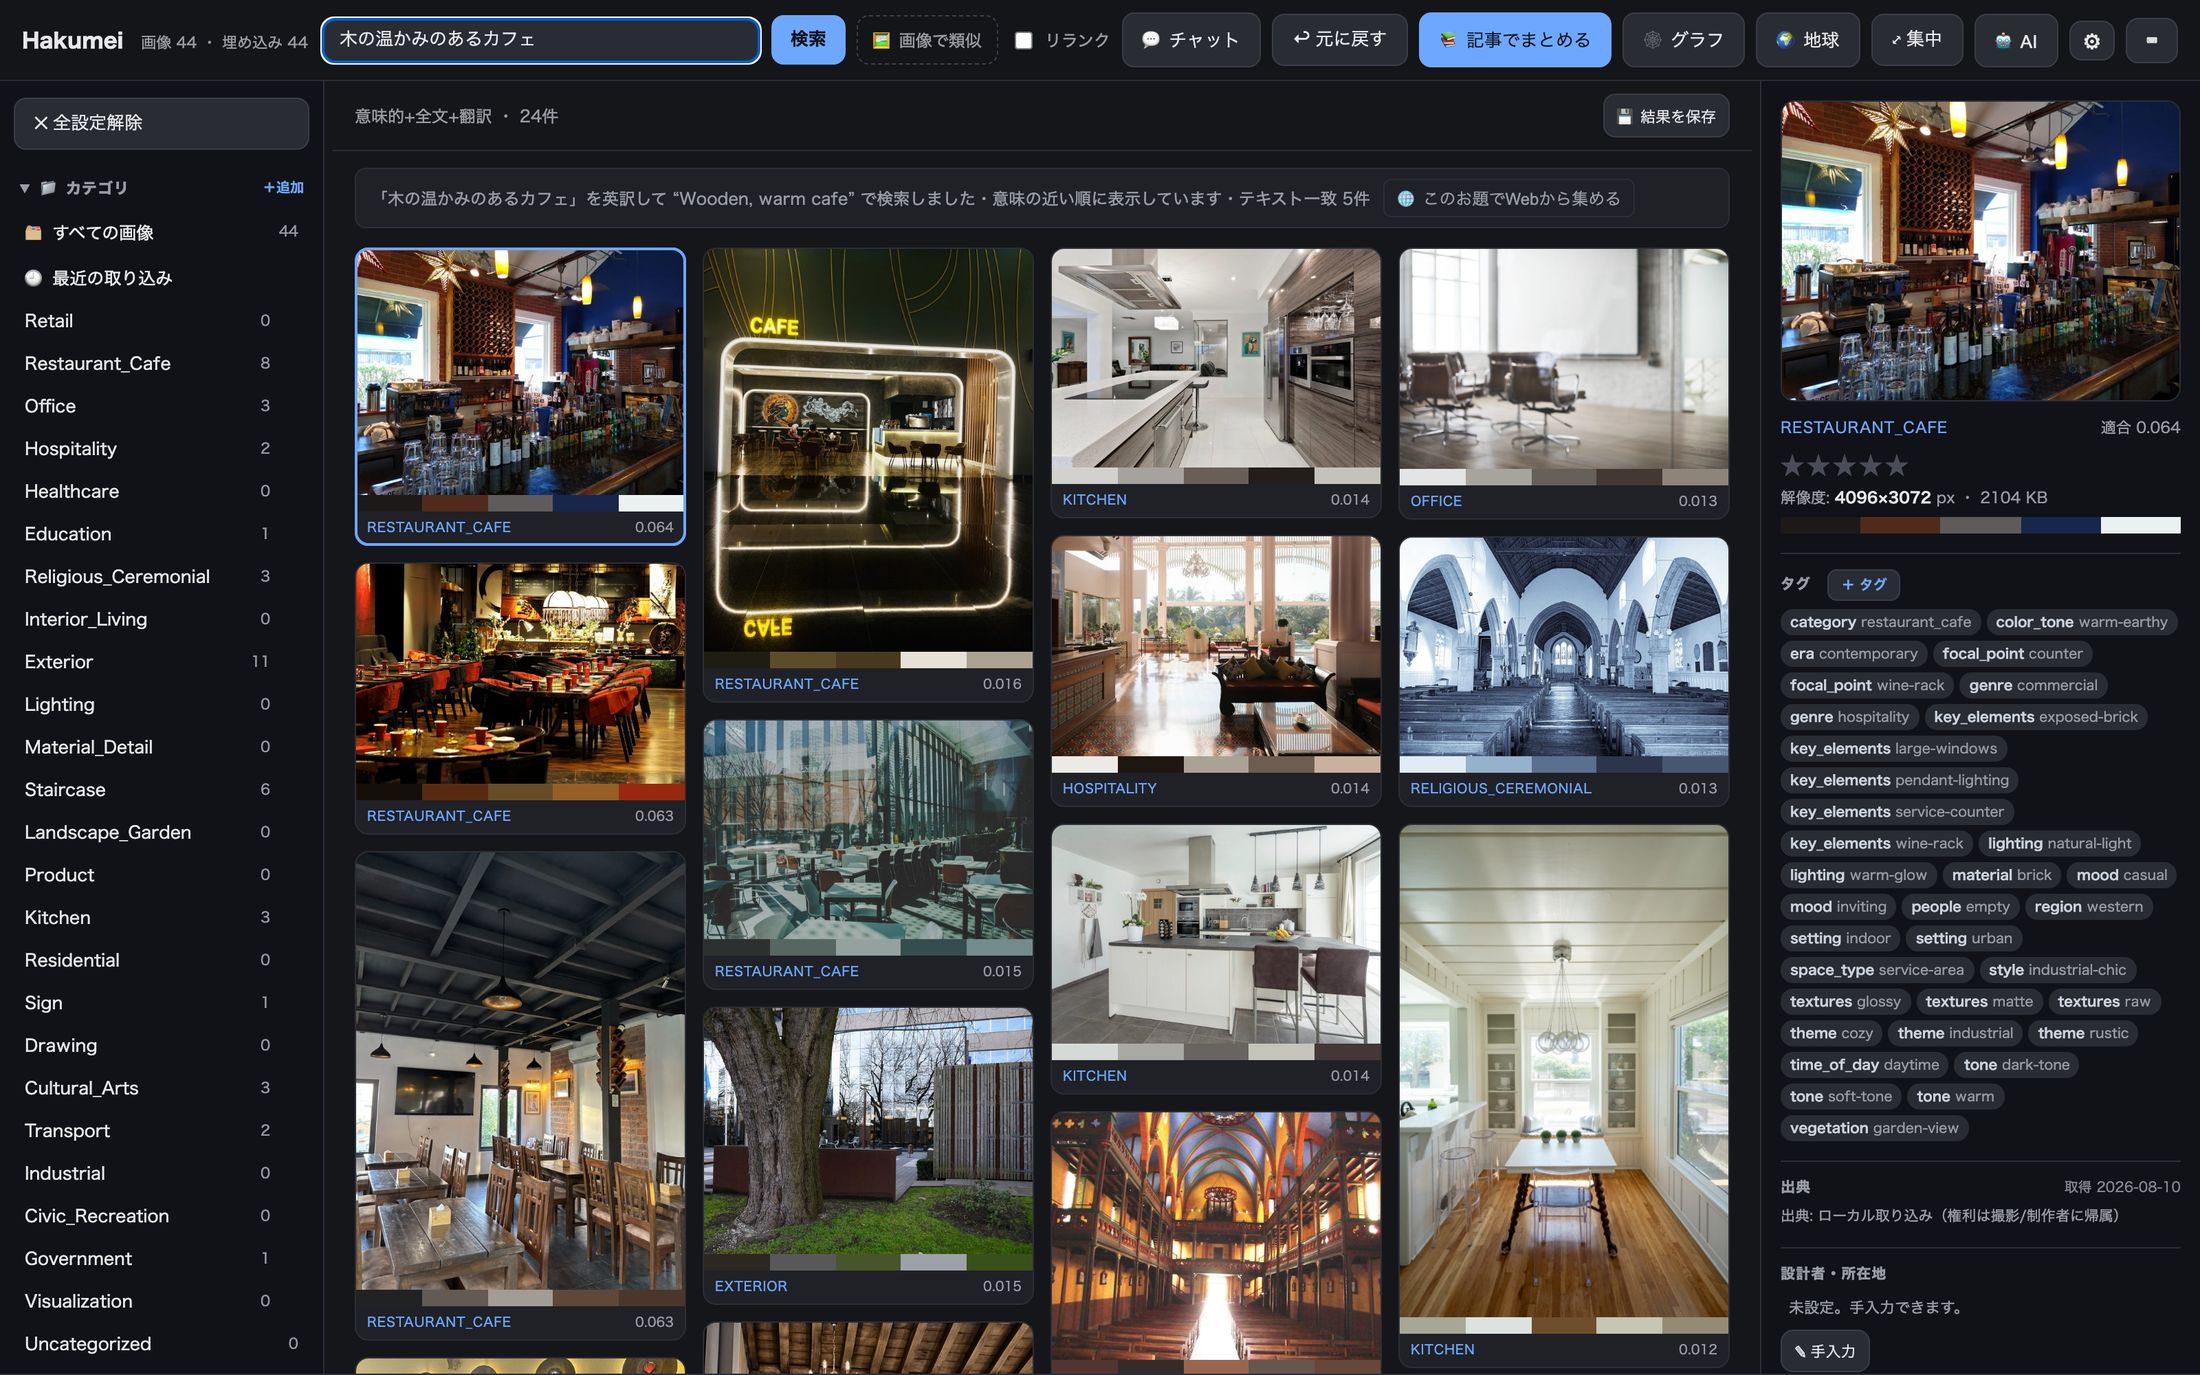
Task: Click the search query input field
Action: click(541, 40)
